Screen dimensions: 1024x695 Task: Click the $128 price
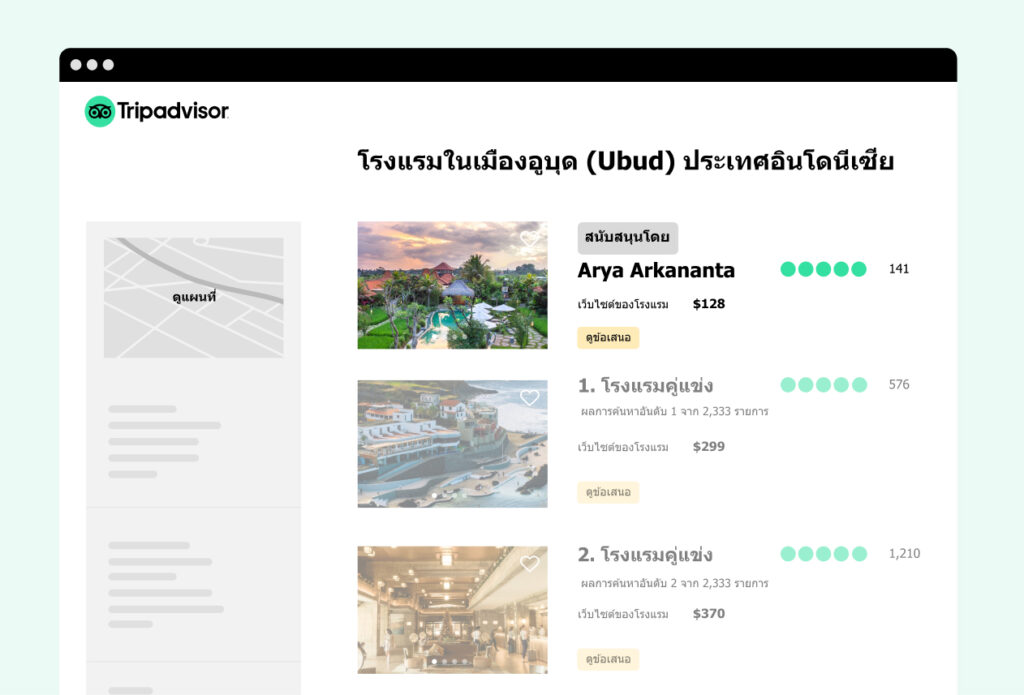709,304
